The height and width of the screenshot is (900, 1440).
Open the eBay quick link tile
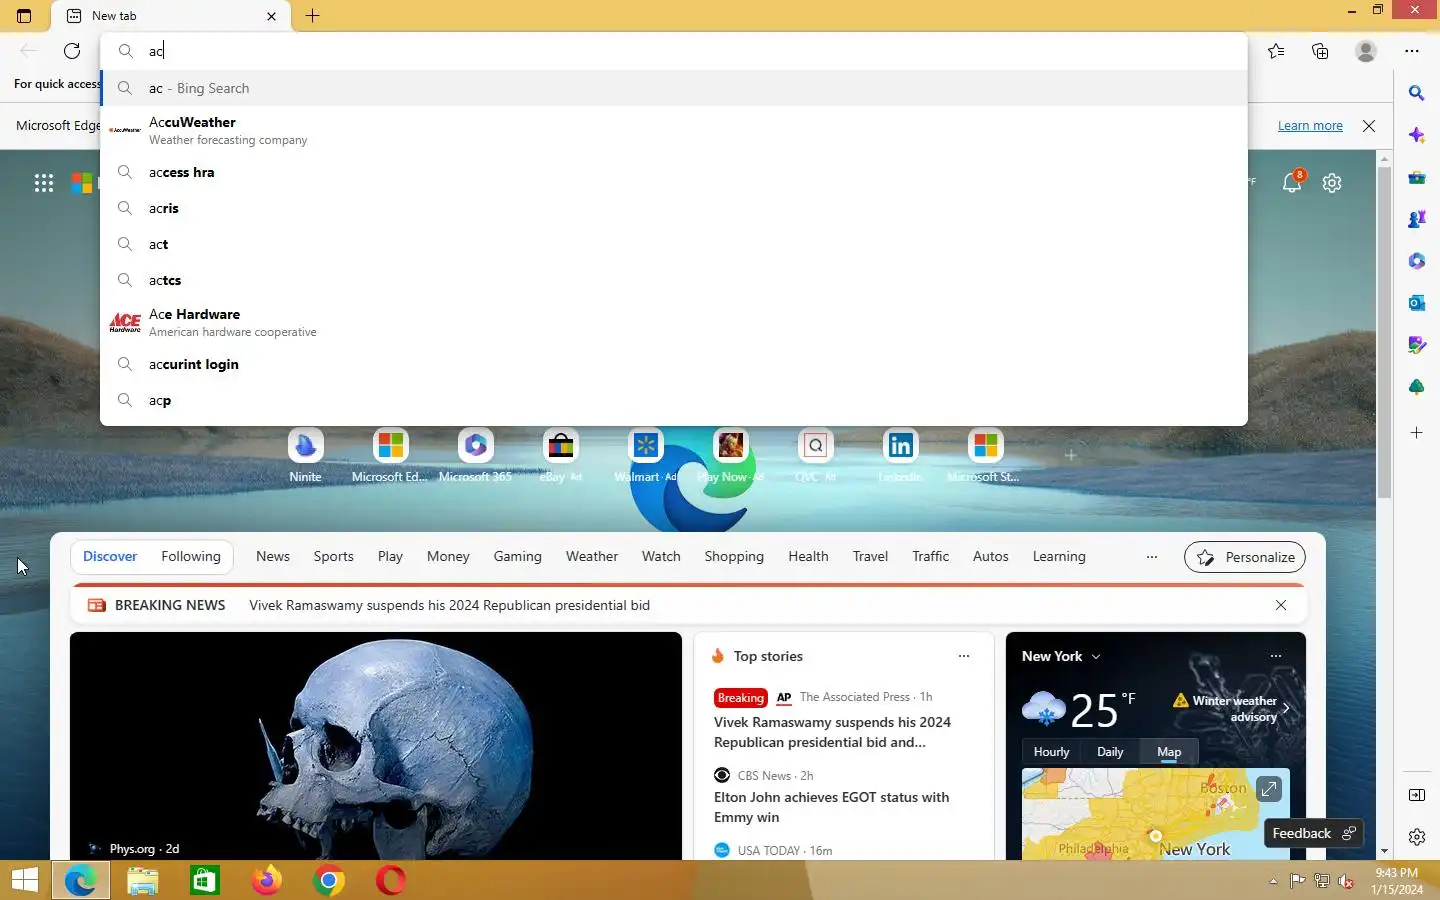[561, 456]
